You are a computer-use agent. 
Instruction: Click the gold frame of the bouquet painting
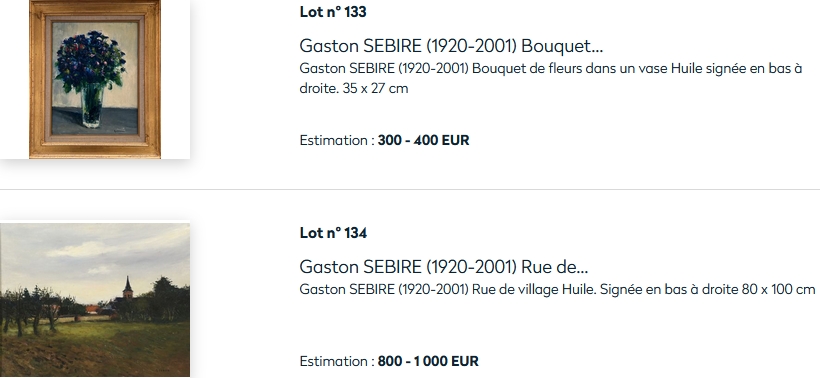(38, 78)
